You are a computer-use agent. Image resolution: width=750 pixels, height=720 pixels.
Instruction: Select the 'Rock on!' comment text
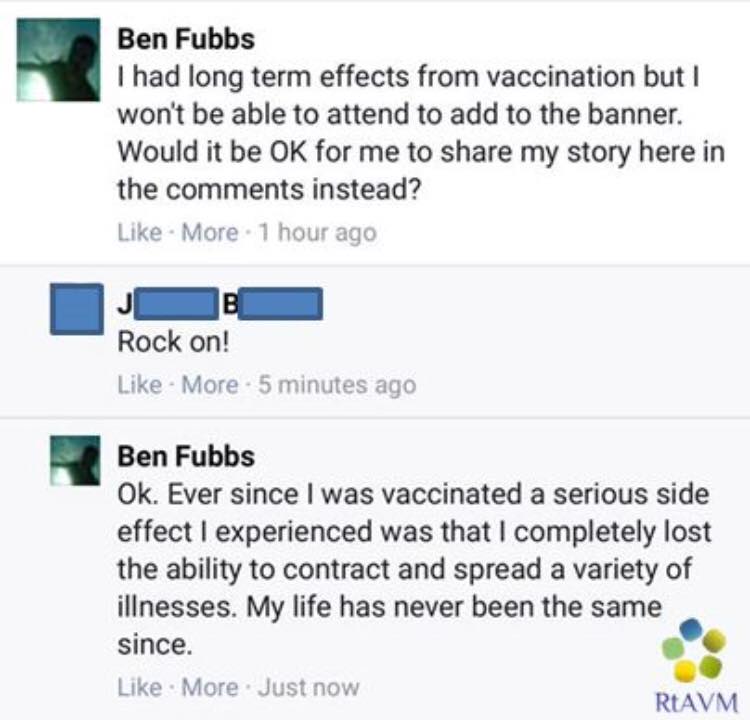coord(174,342)
